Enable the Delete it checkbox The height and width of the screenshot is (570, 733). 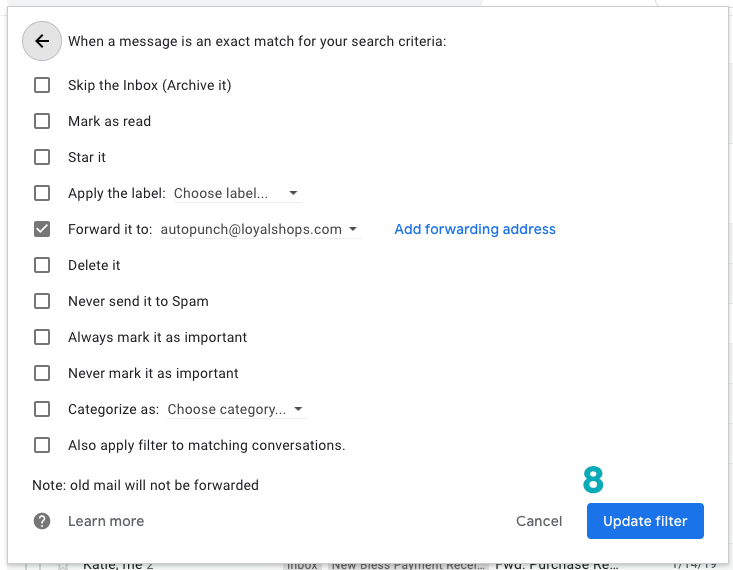42,265
